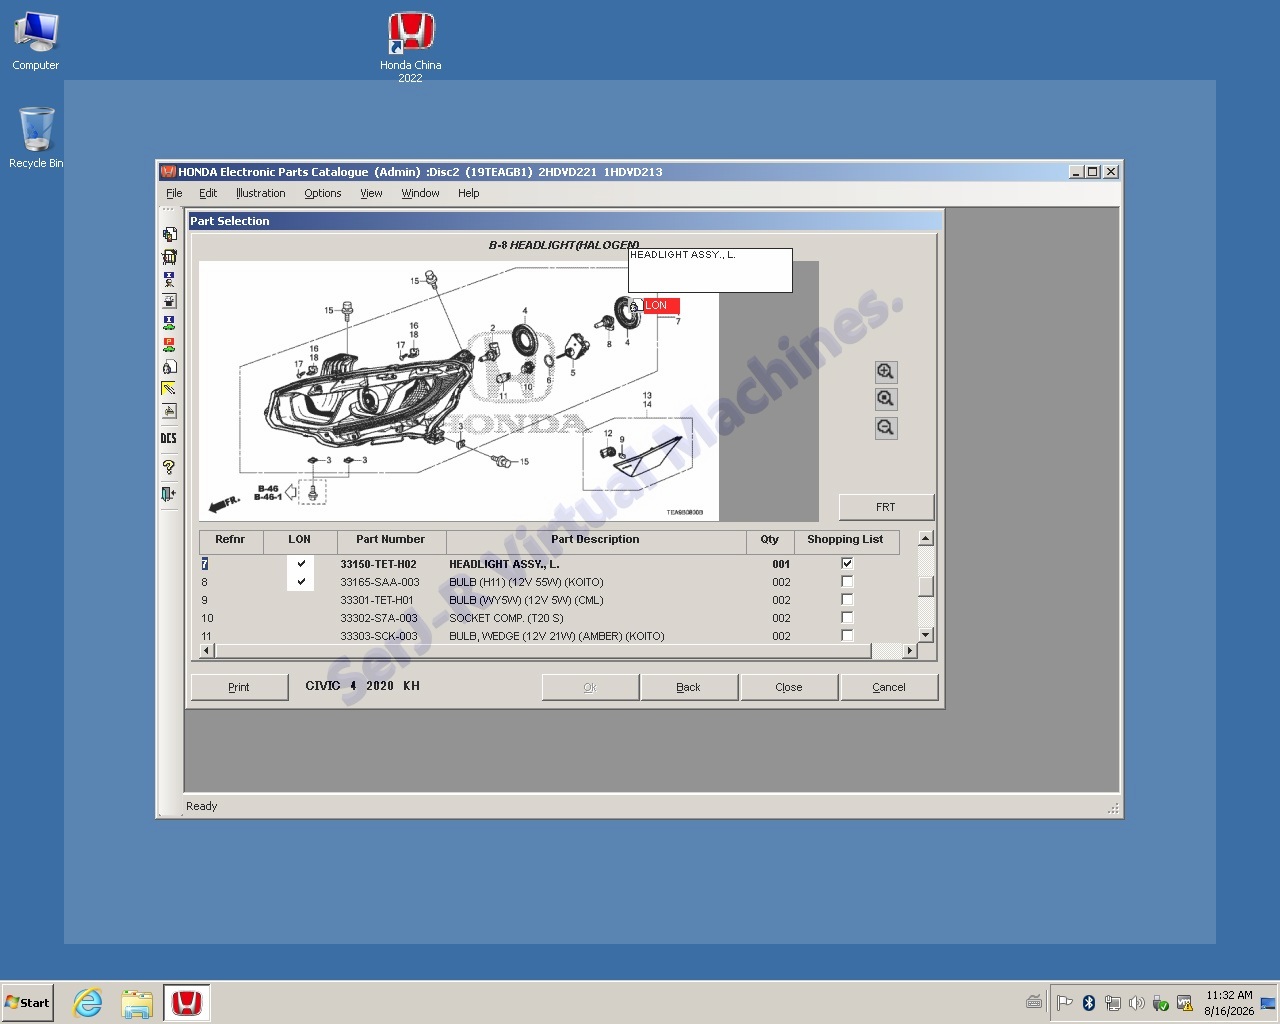
Task: Click the black hat icon in the left toolbar
Action: (169, 301)
